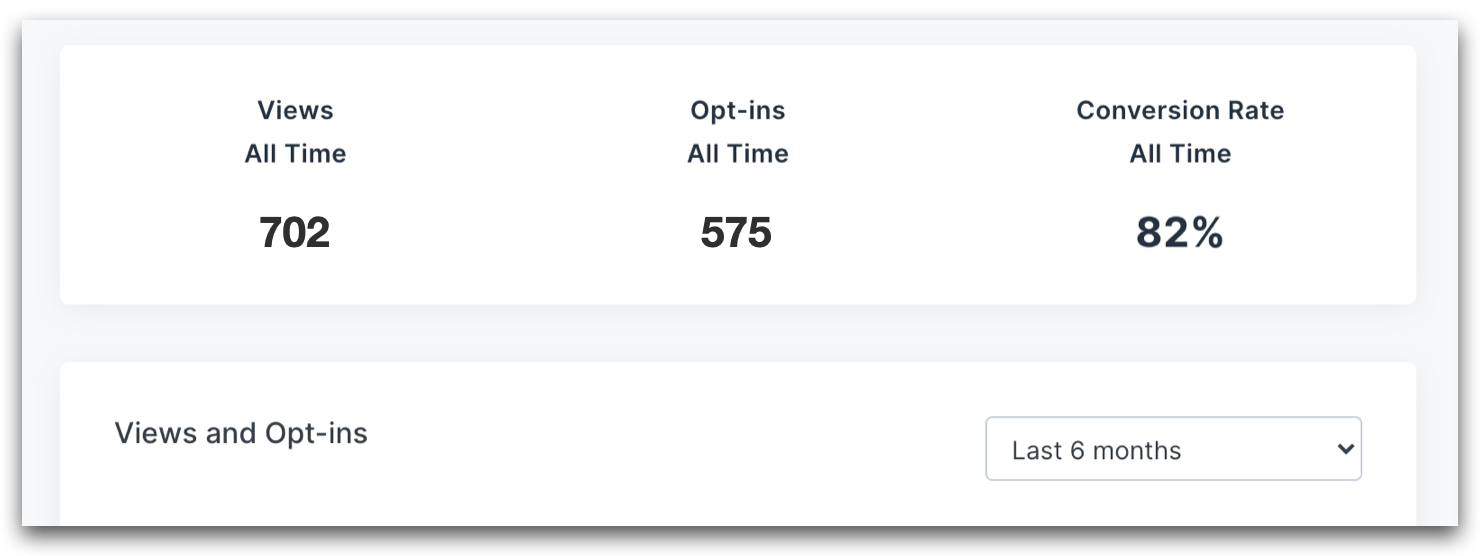This screenshot has height=556, width=1483.
Task: Click the 82% conversion rate value
Action: [x=1180, y=232]
